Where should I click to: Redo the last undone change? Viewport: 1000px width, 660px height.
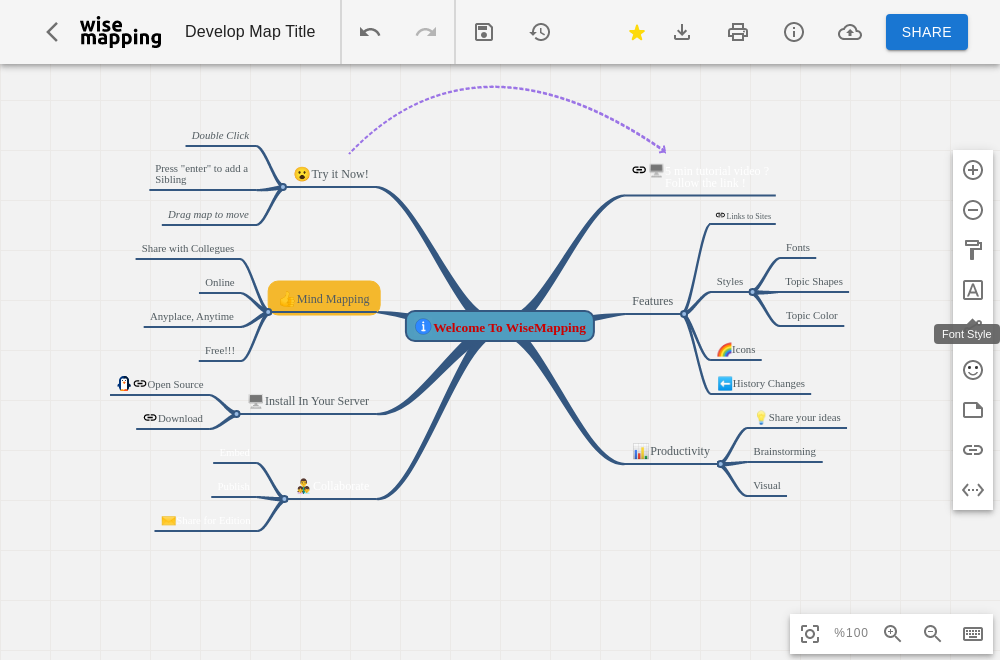pyautogui.click(x=426, y=32)
